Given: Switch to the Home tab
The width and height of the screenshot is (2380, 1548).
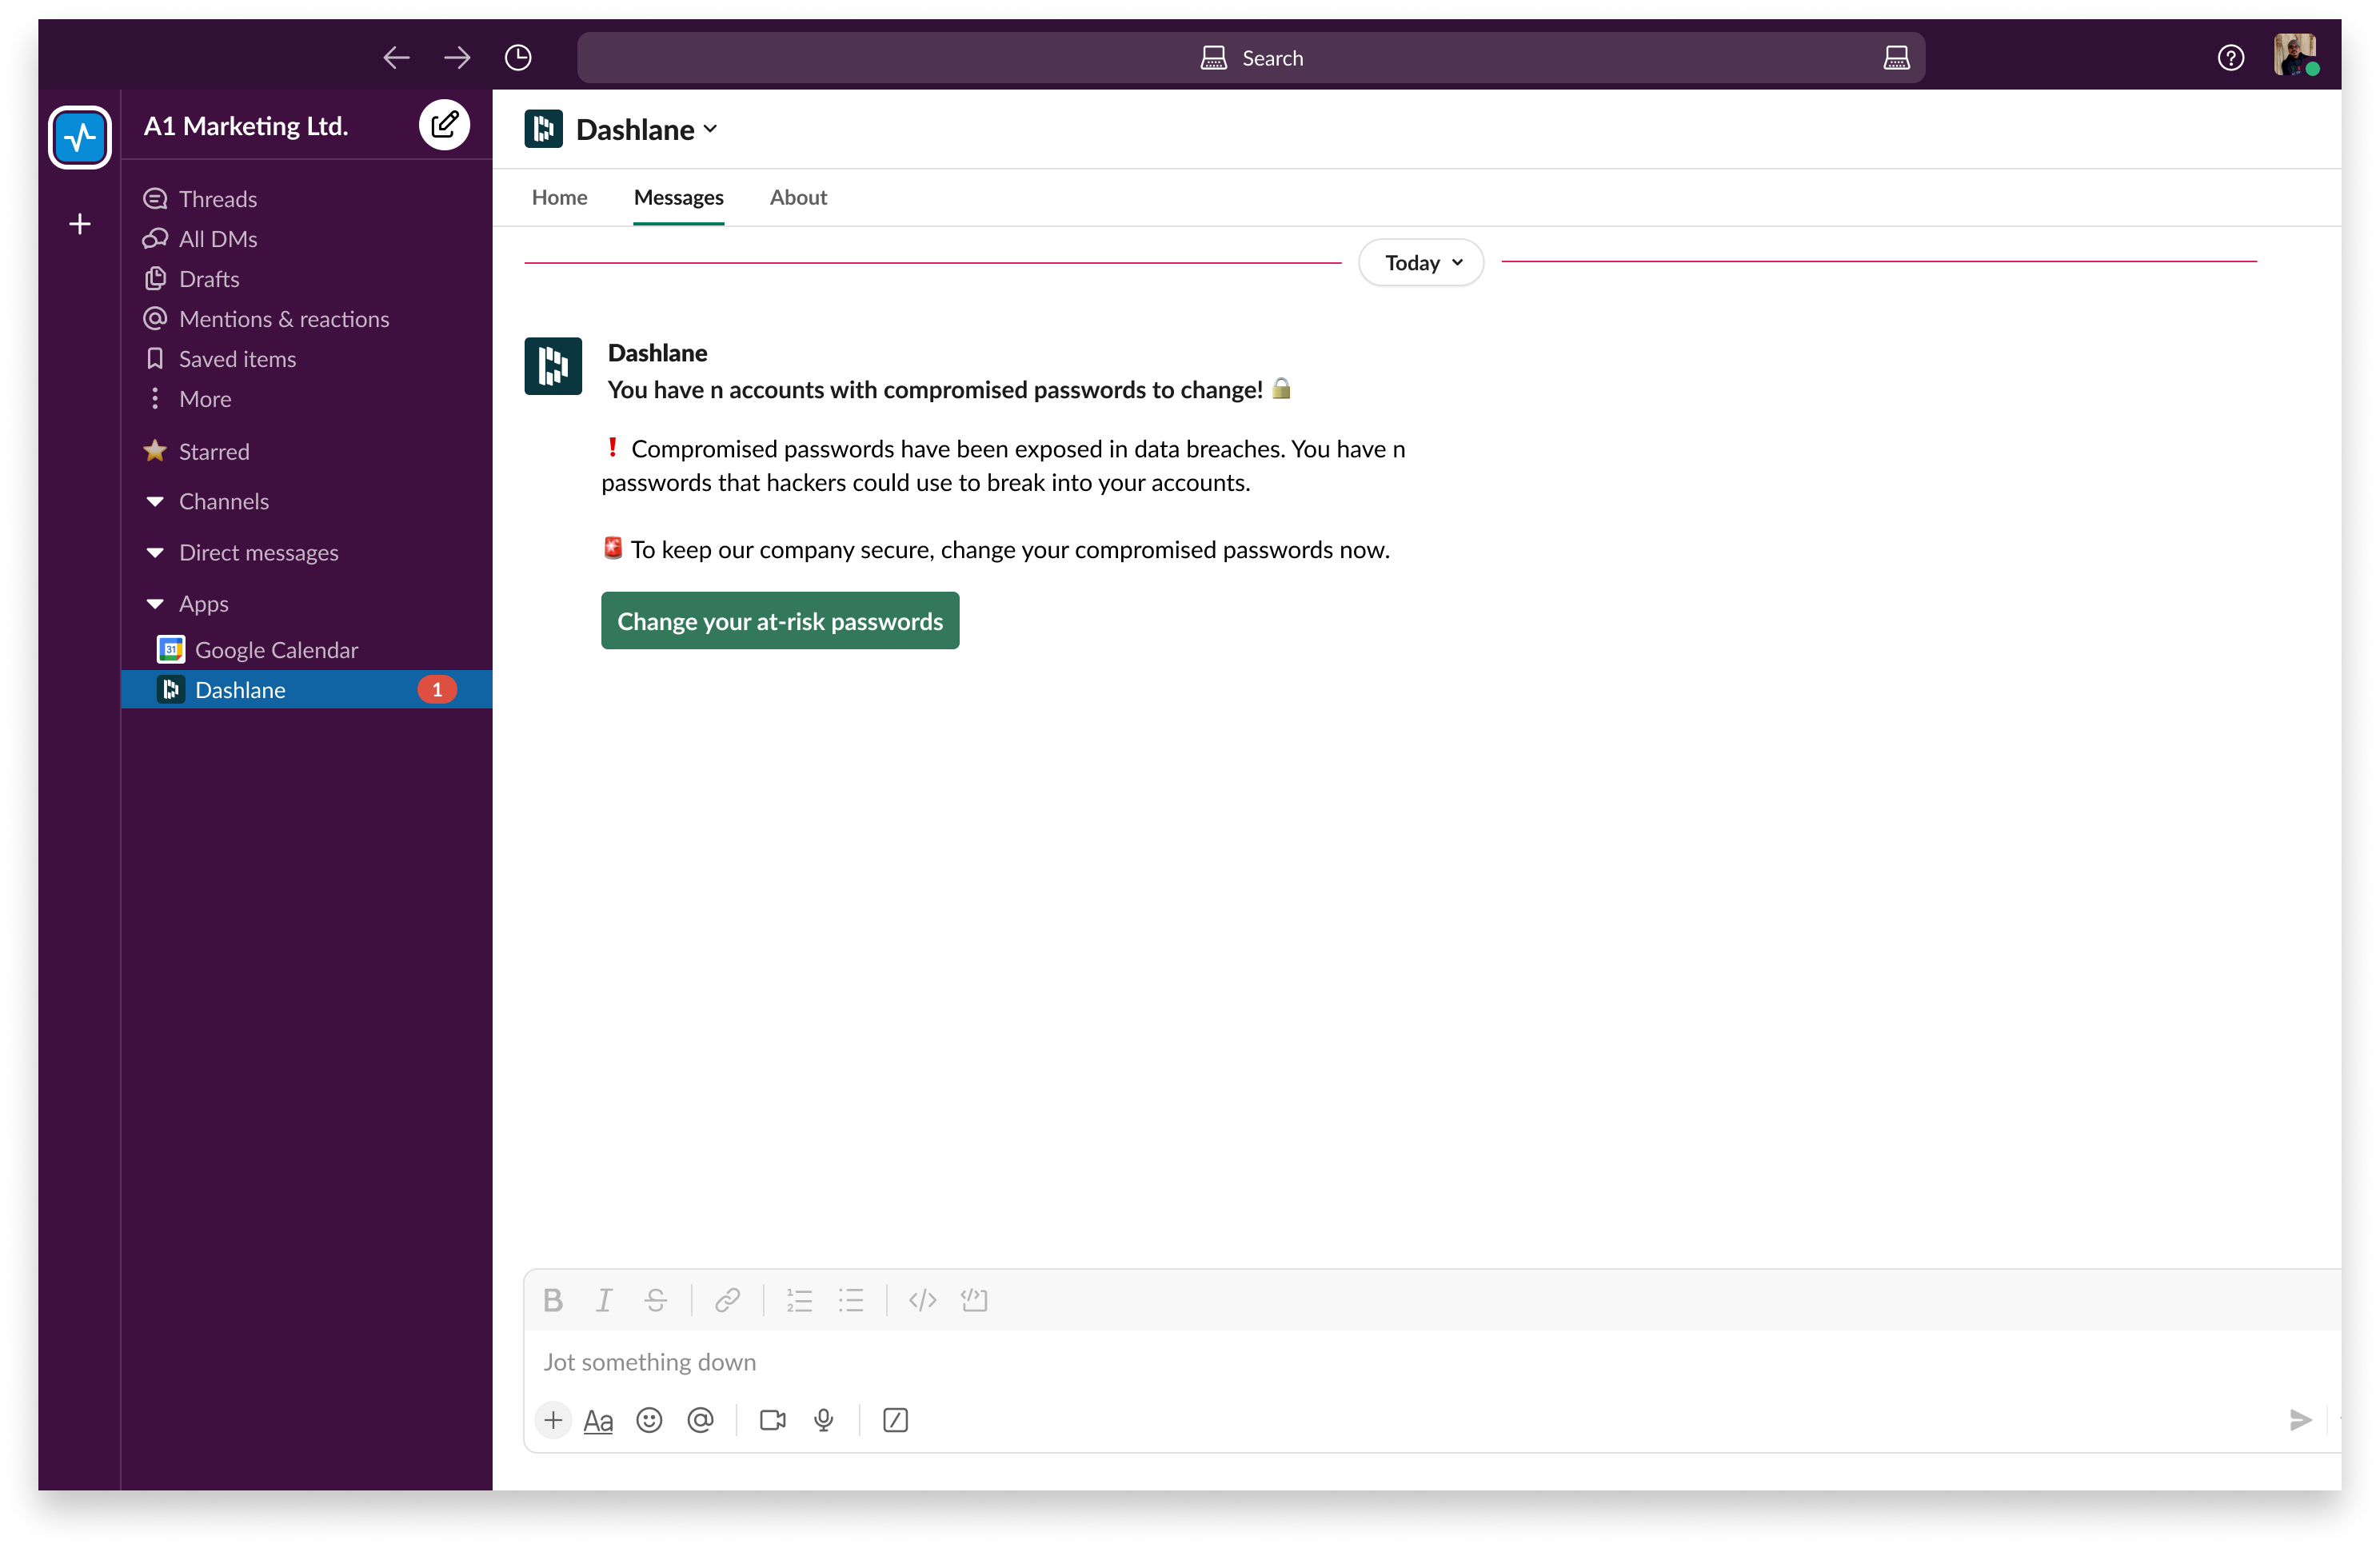Looking at the screenshot, I should (559, 197).
